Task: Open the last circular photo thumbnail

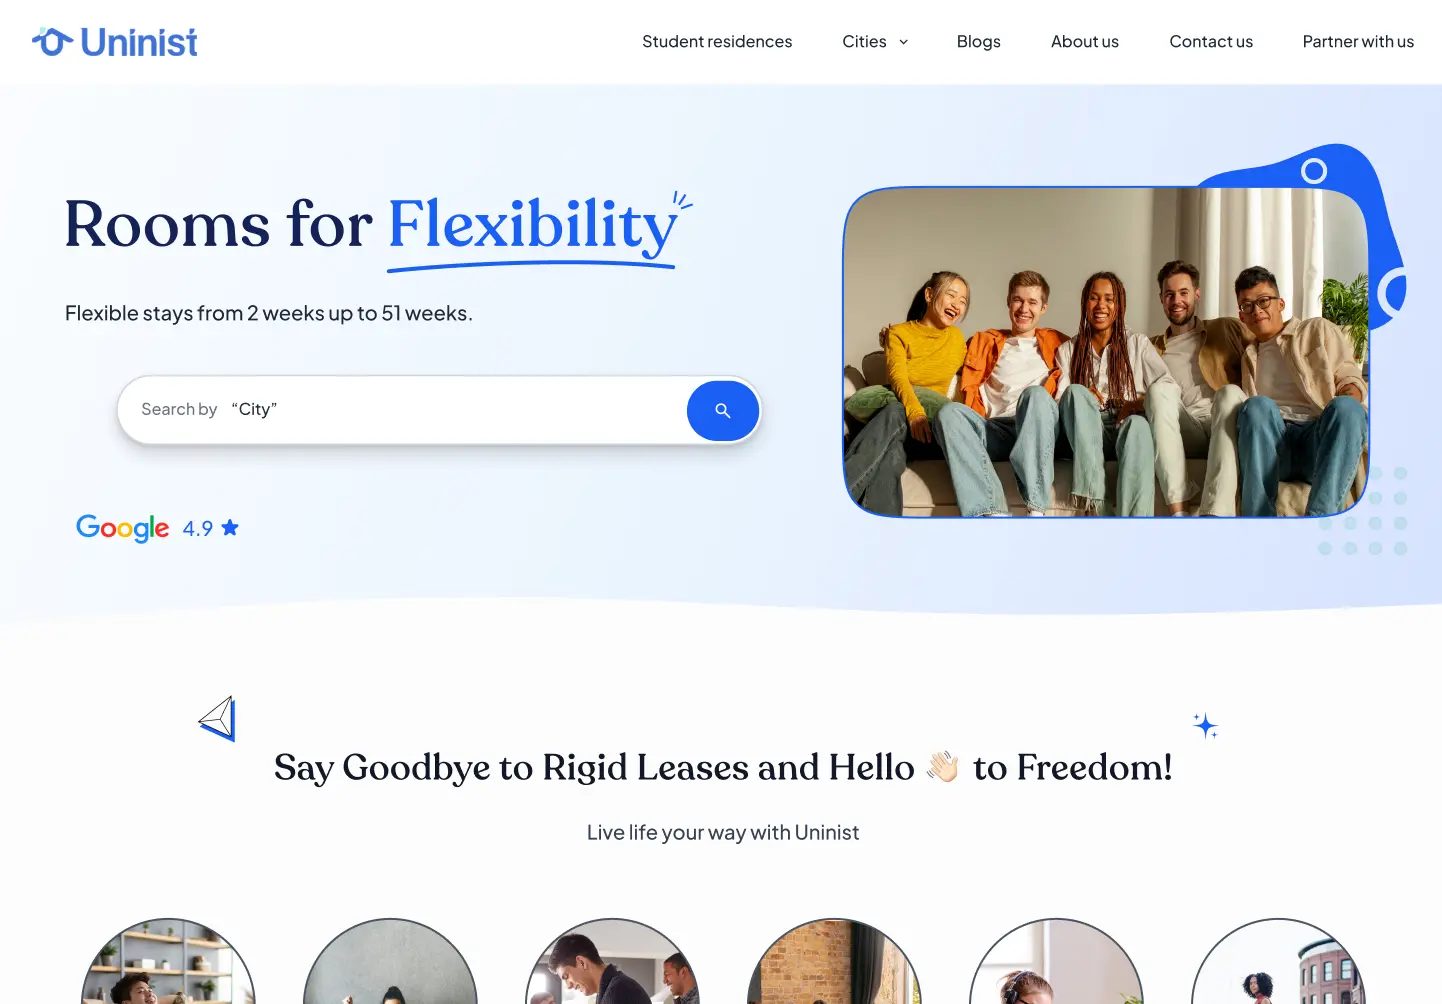Action: pos(1278,961)
